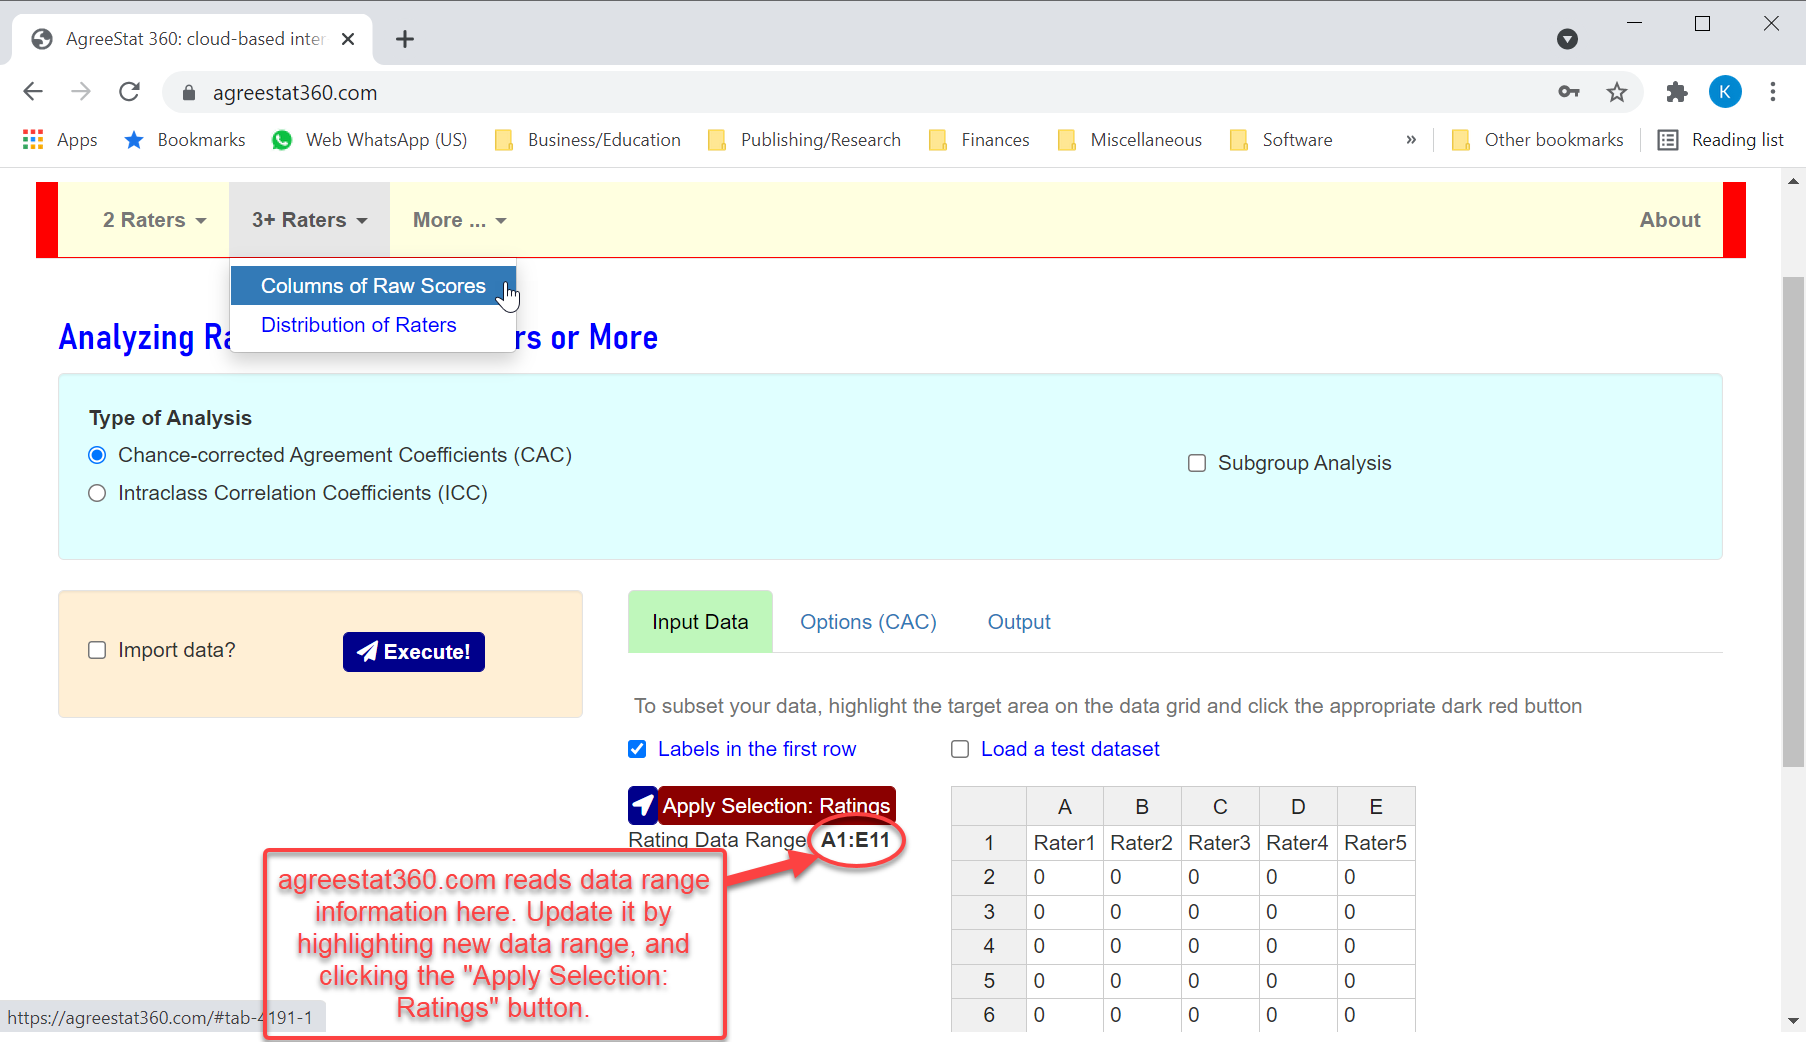
Task: Open the Finances bookmark folder
Action: coord(979,140)
